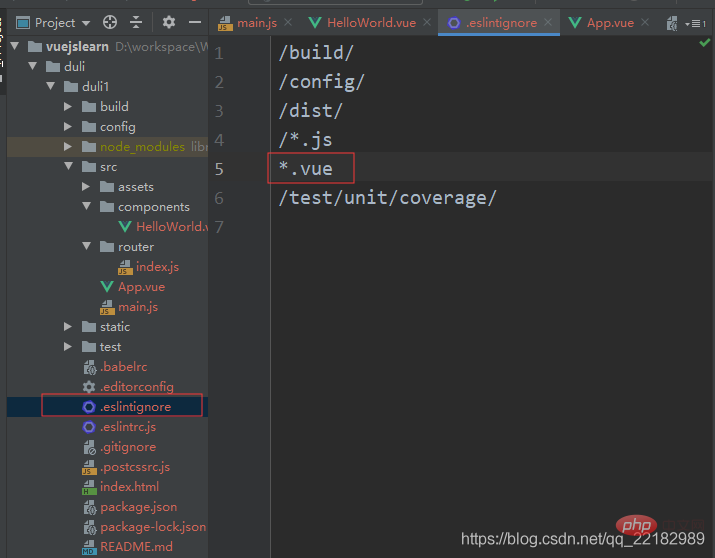The height and width of the screenshot is (558, 715).
Task: Place cursor on the *.vue line
Action: [306, 169]
